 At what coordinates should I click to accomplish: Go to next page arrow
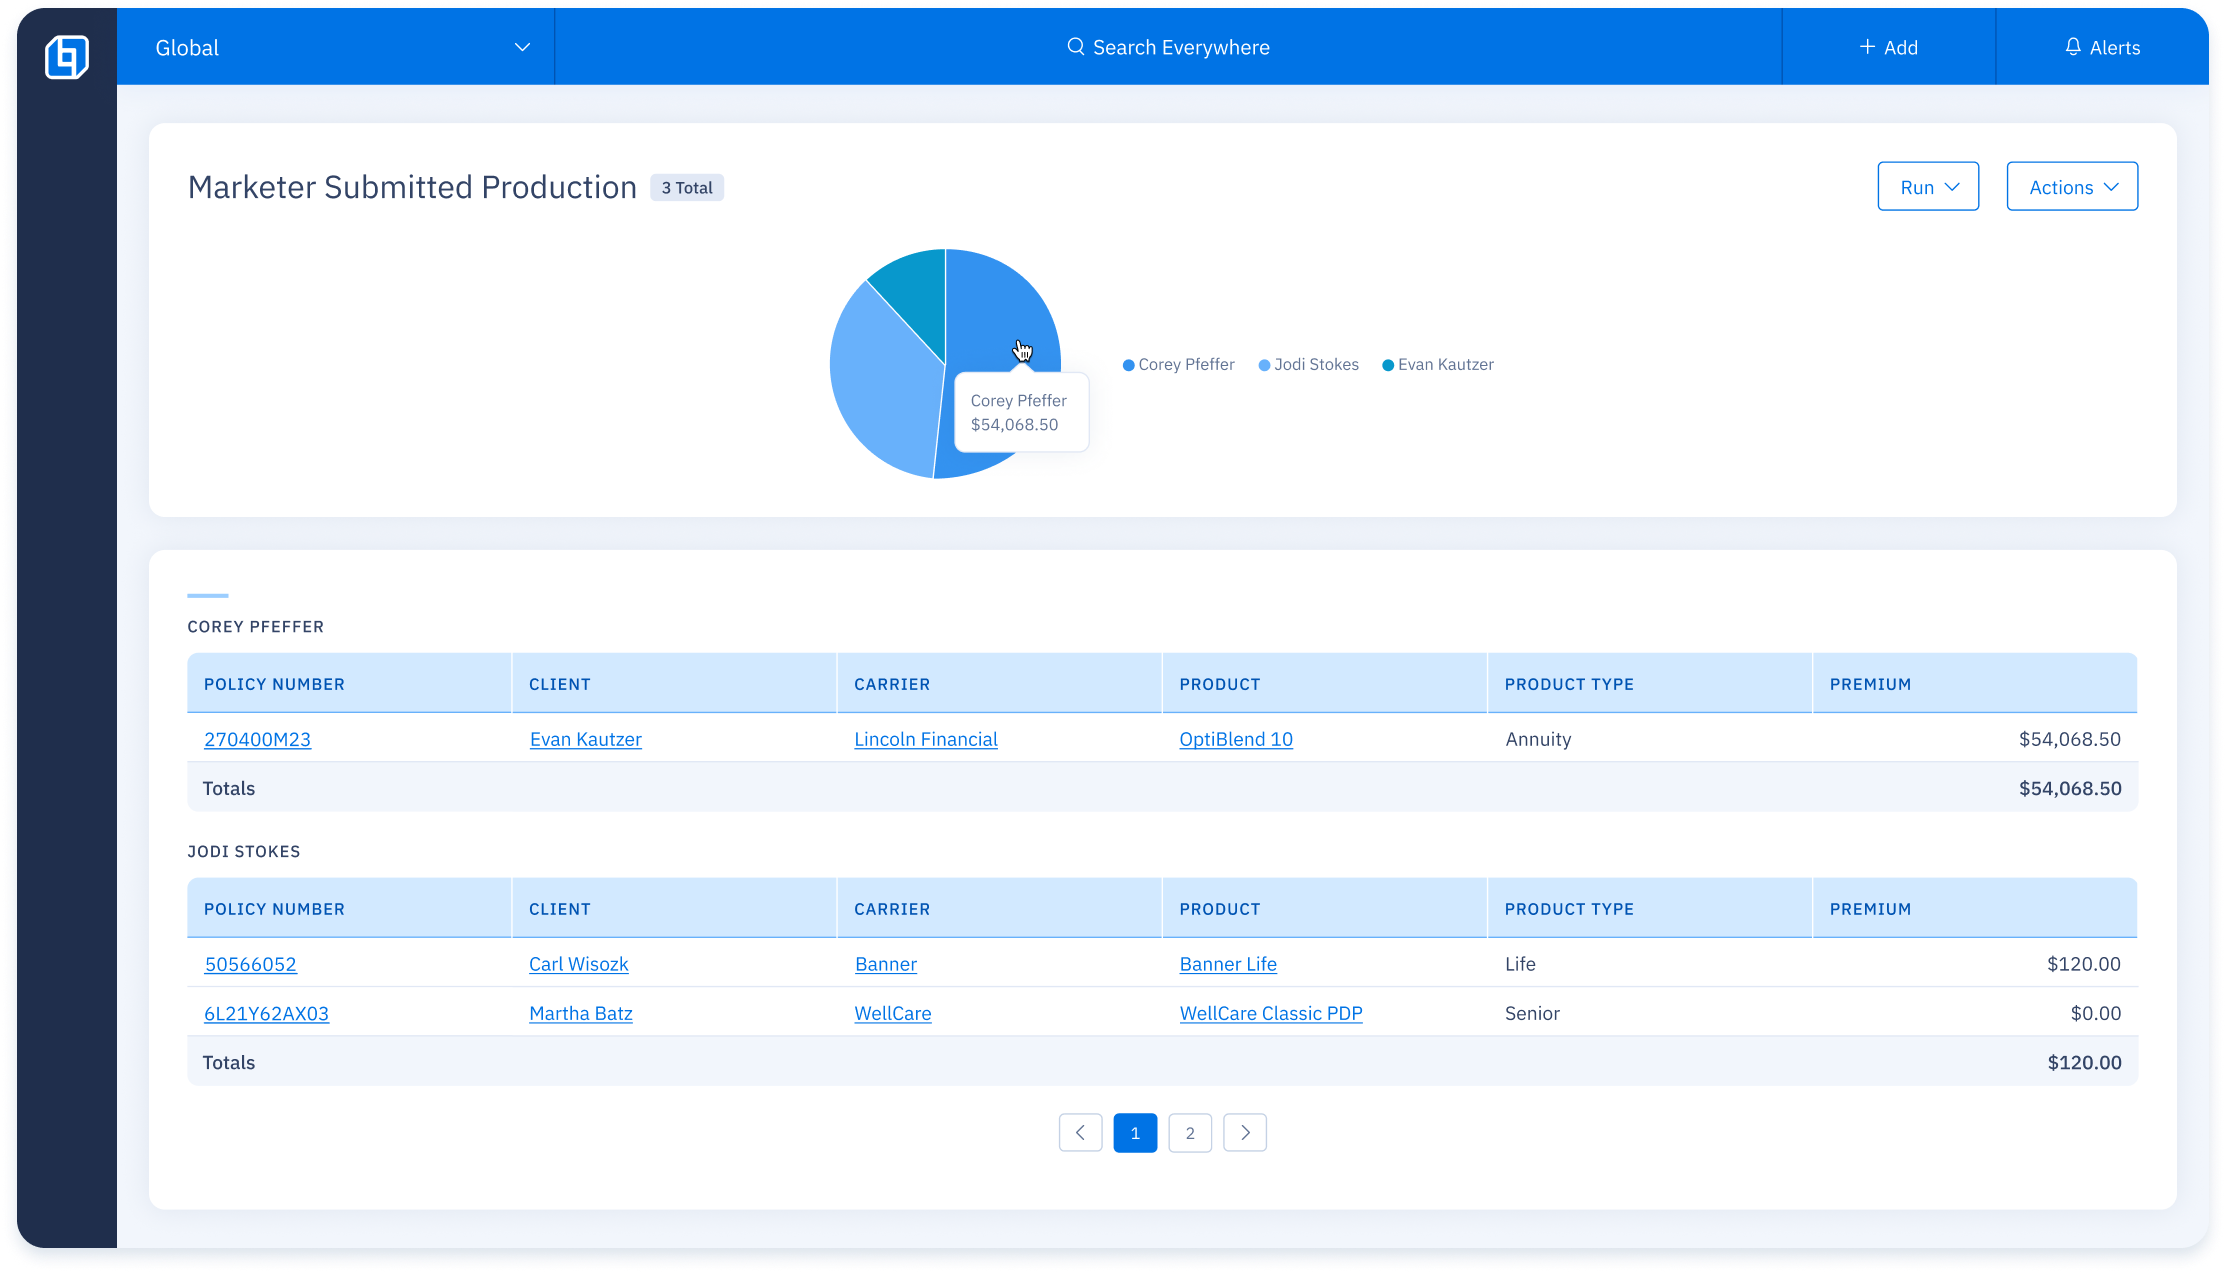[1245, 1133]
